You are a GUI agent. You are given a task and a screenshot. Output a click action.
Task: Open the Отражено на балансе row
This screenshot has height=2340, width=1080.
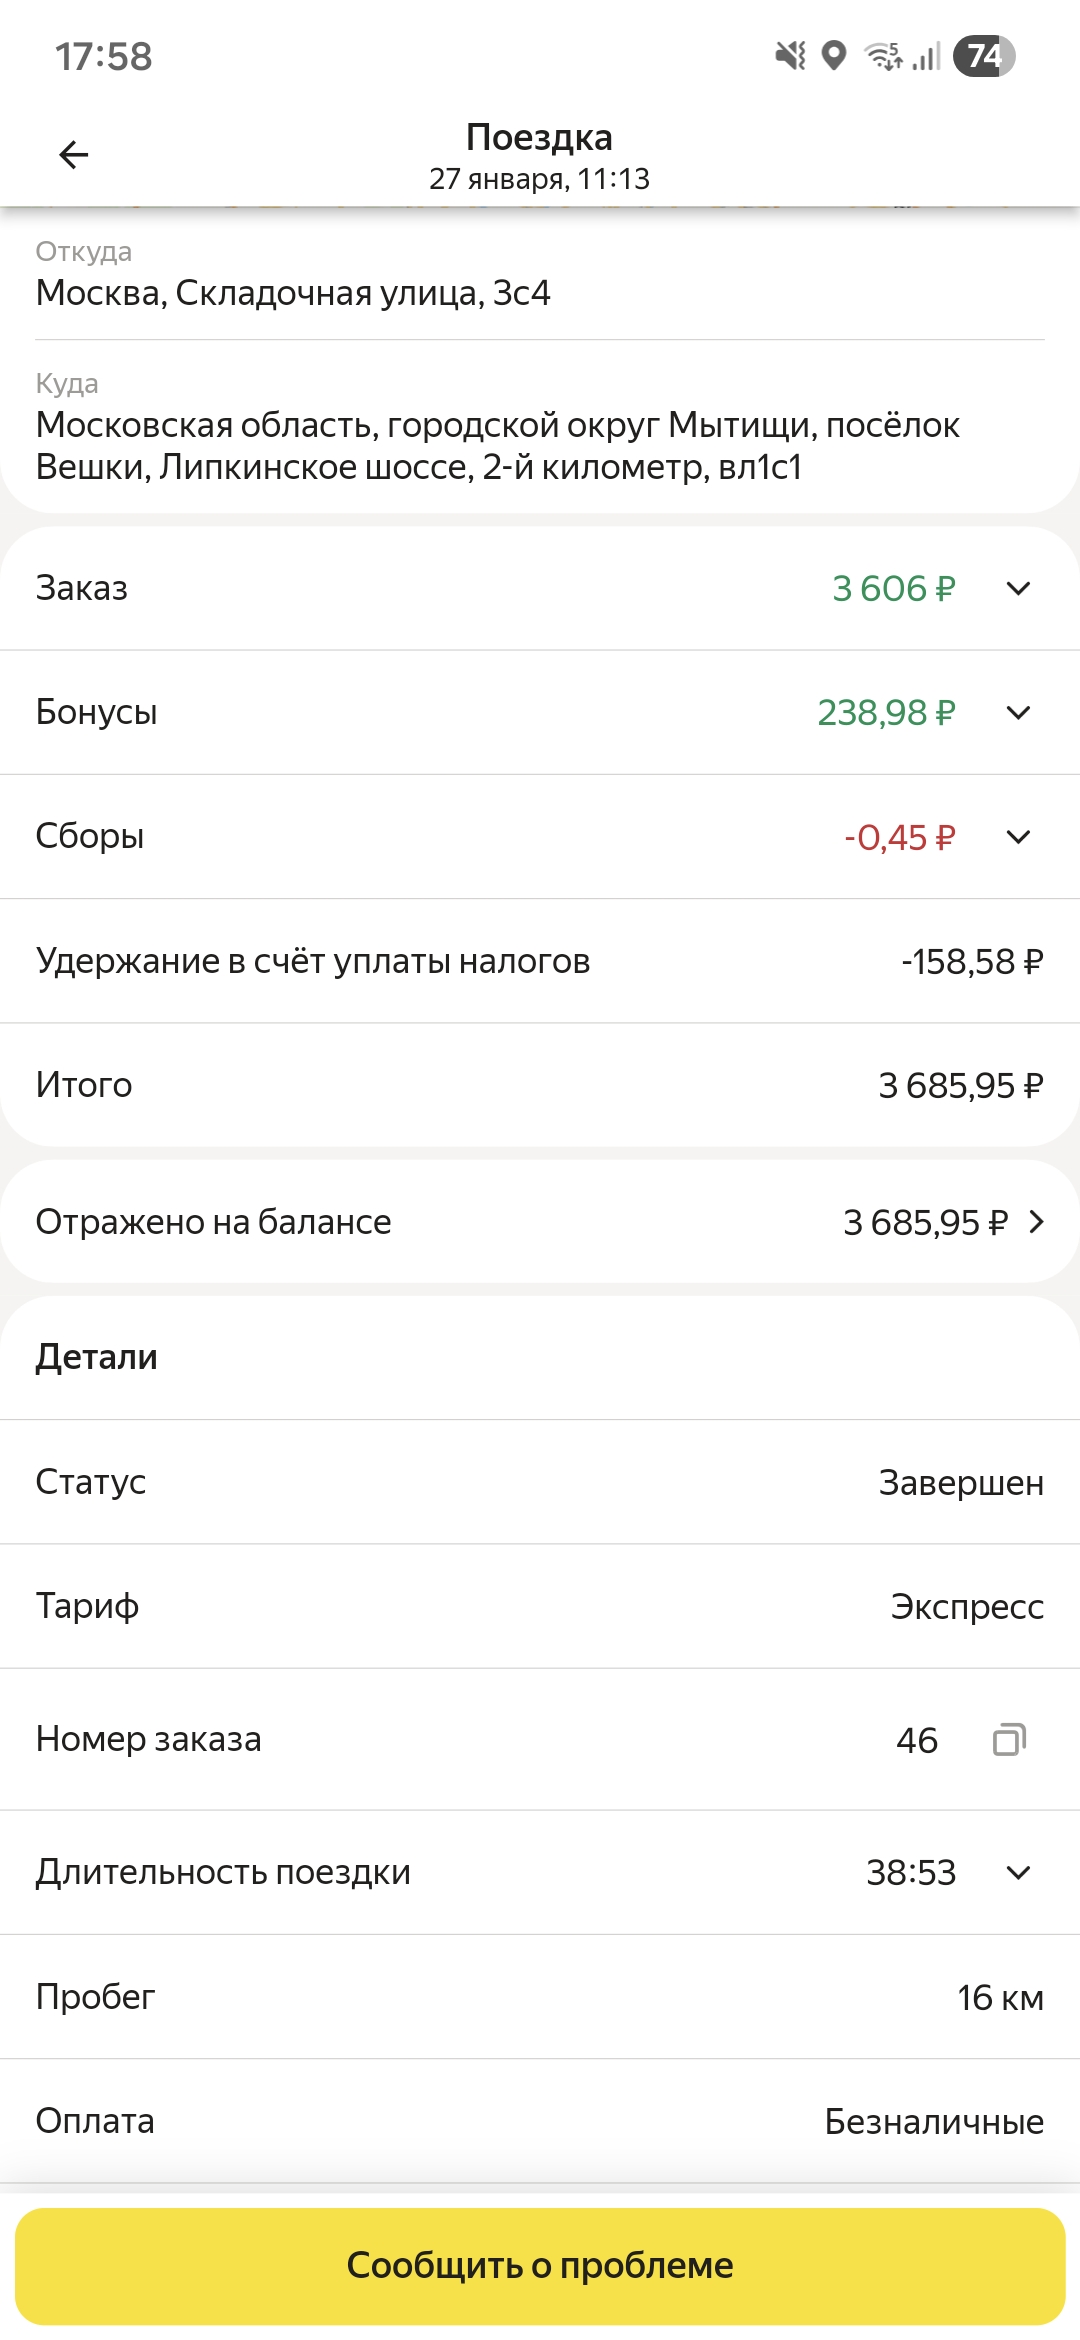coord(540,1222)
